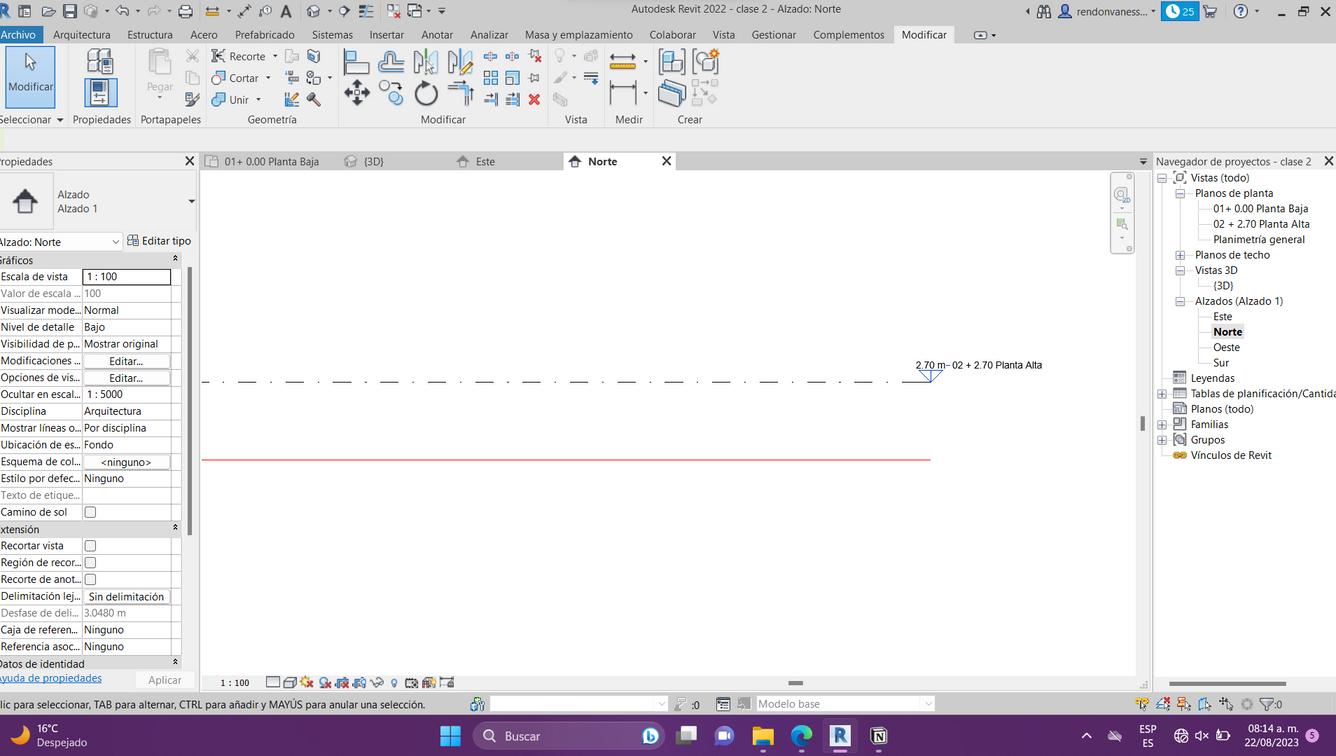
Task: Click the Sin delimitación button
Action: [126, 597]
